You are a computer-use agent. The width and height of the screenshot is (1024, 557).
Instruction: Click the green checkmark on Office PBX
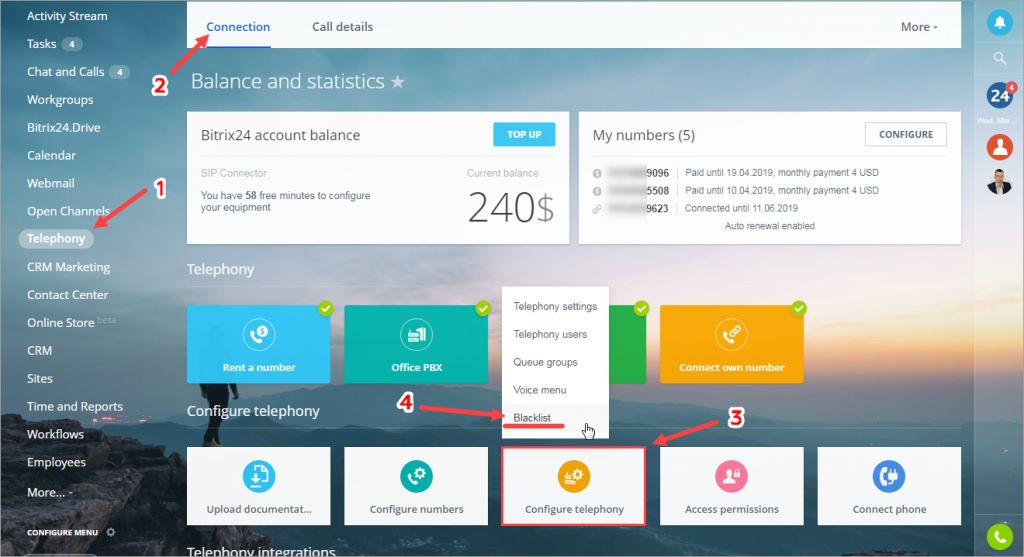point(483,308)
